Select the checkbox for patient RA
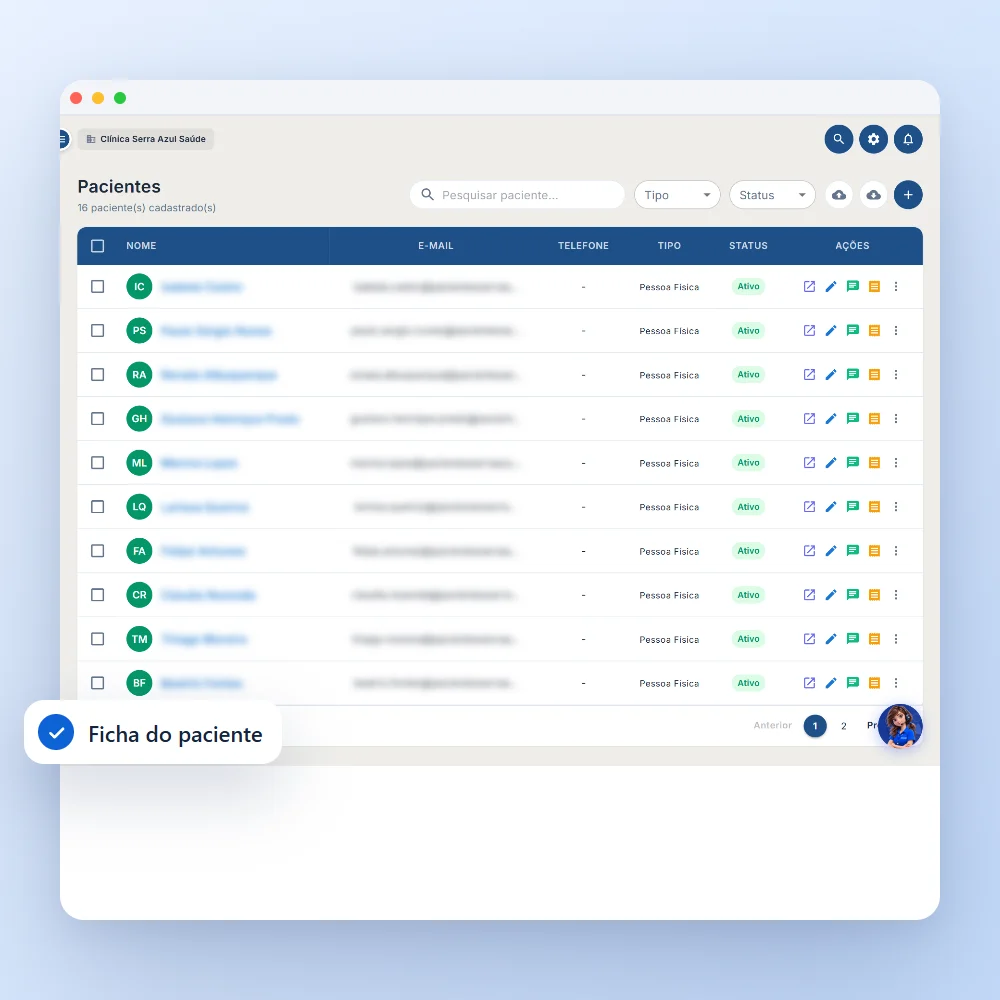This screenshot has height=1000, width=1000. coord(98,375)
